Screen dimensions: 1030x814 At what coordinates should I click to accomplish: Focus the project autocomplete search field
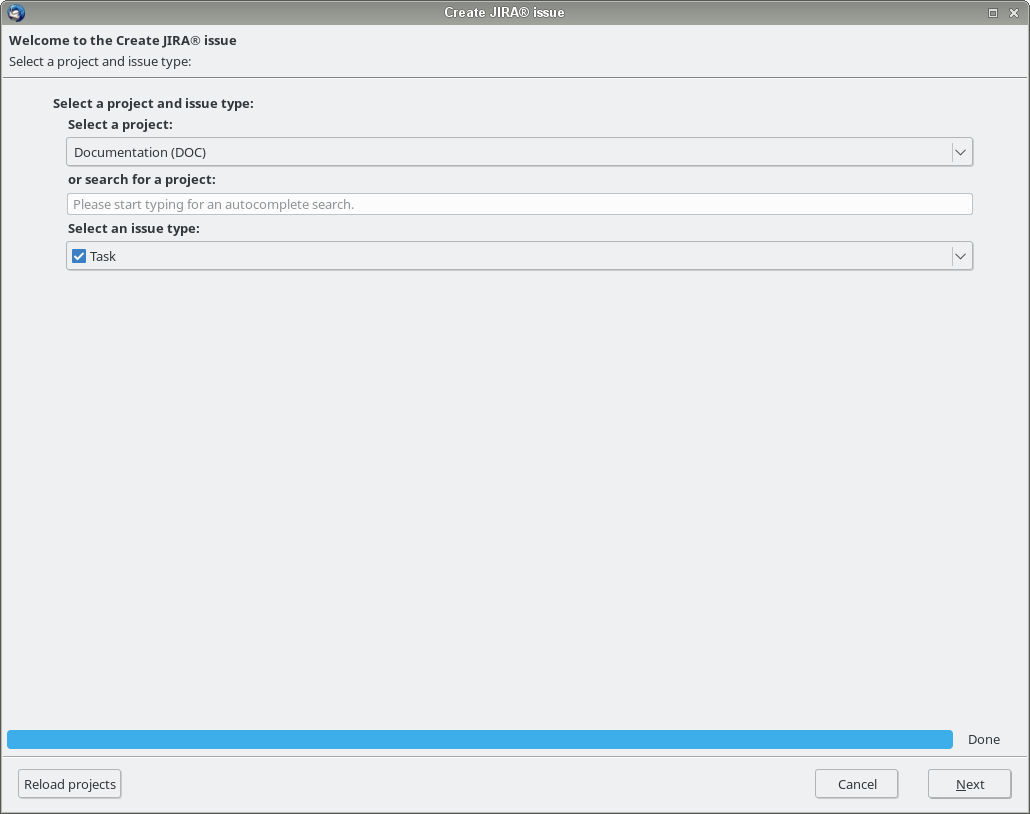(x=519, y=204)
